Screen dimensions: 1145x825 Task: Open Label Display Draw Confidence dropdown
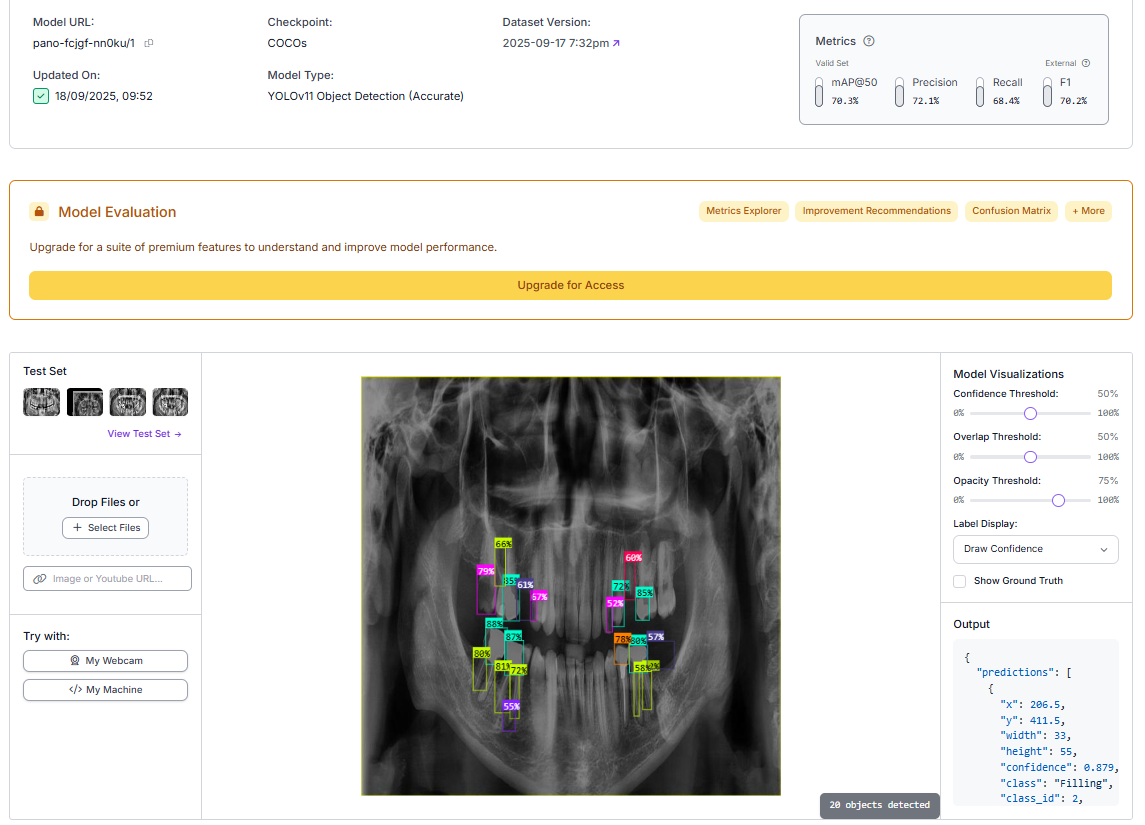pos(1035,549)
